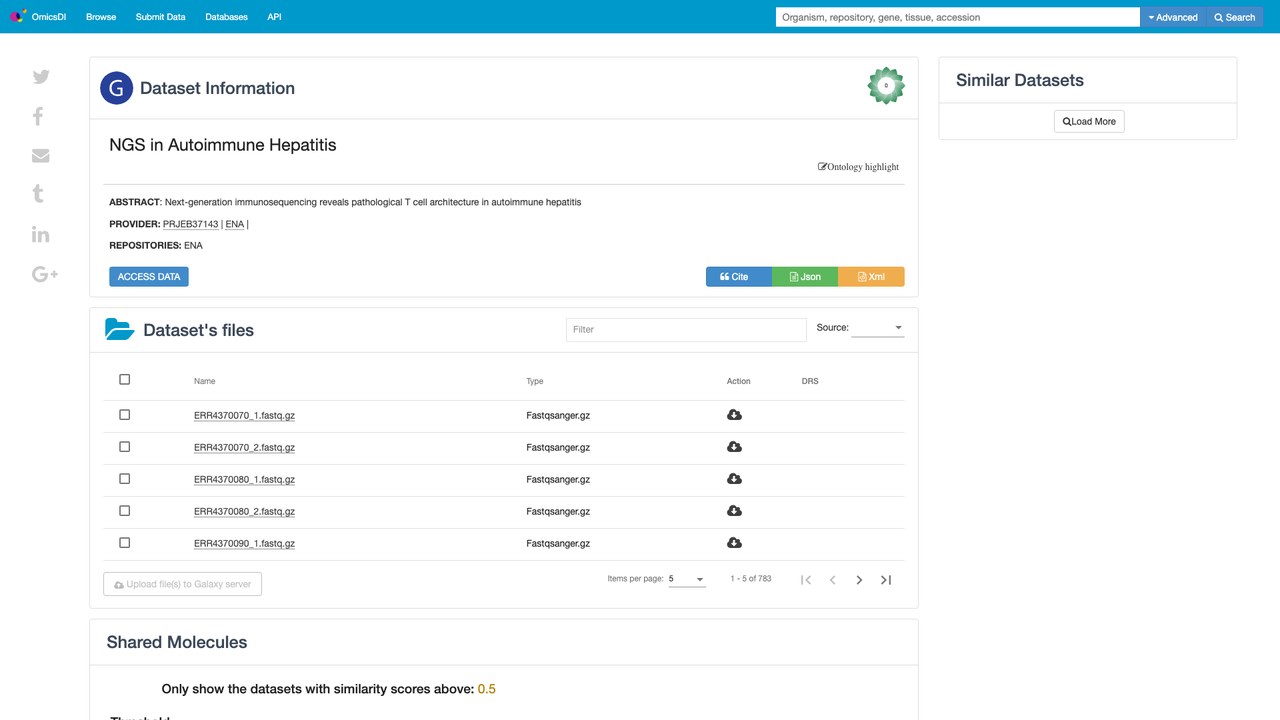Open the API menu item

(x=274, y=17)
